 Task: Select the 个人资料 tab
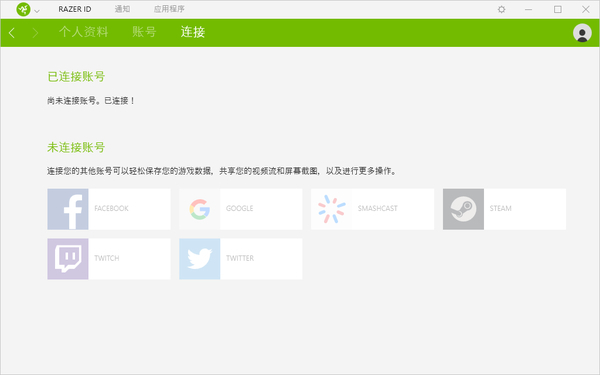click(x=83, y=32)
